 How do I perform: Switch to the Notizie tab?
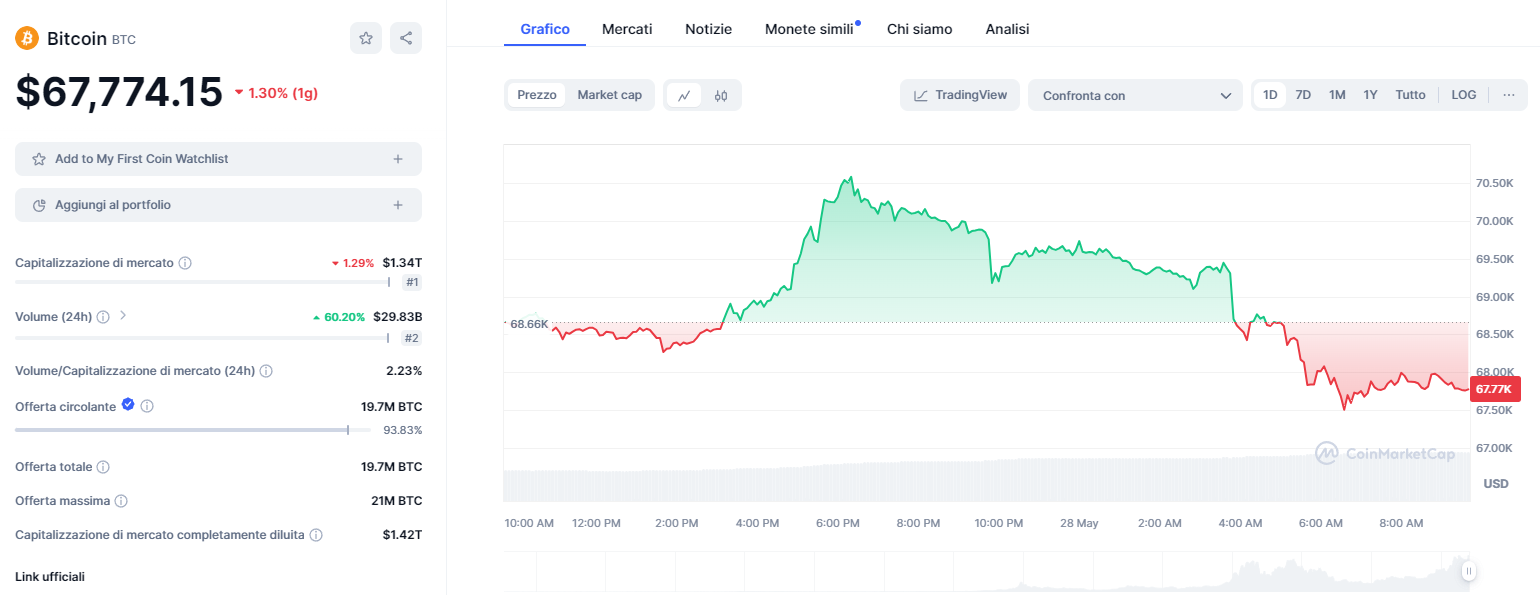(708, 29)
